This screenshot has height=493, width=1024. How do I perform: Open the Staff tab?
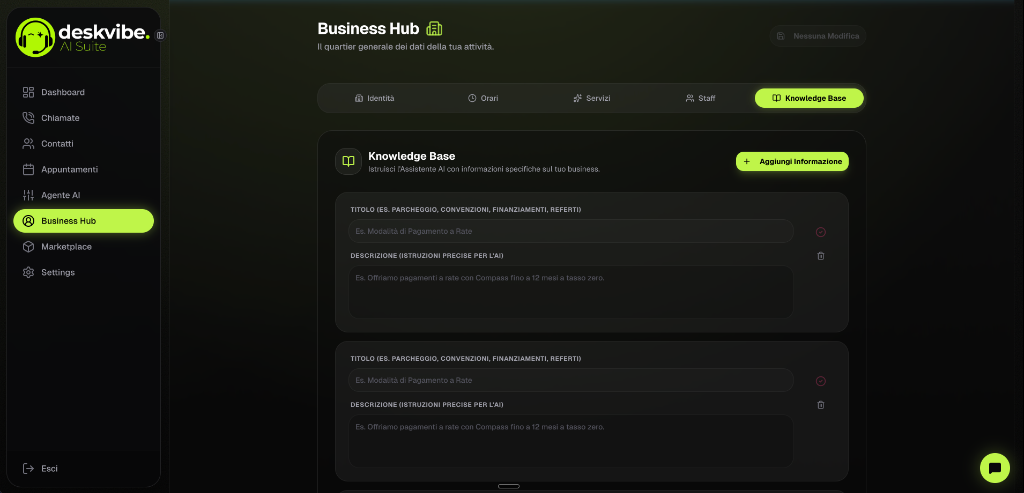pyautogui.click(x=700, y=99)
